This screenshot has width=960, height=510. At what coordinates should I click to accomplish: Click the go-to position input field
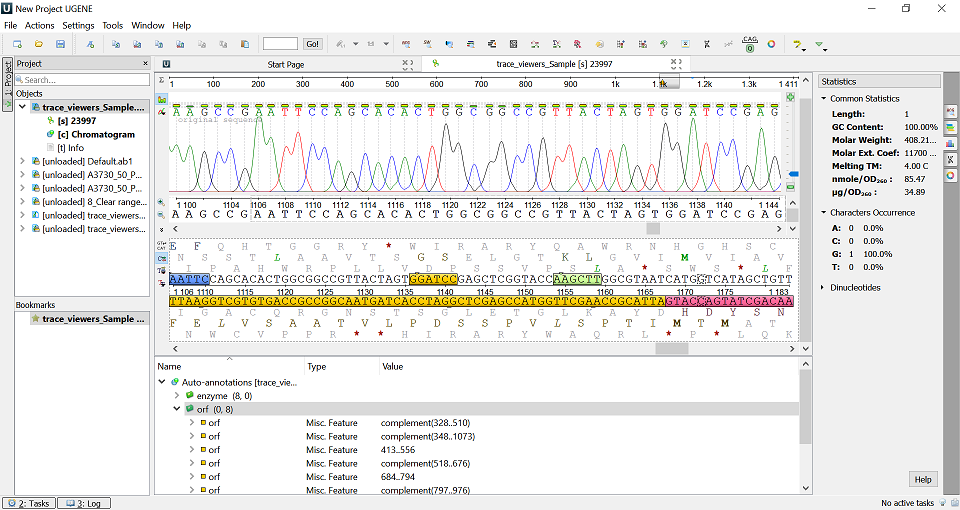tap(280, 44)
